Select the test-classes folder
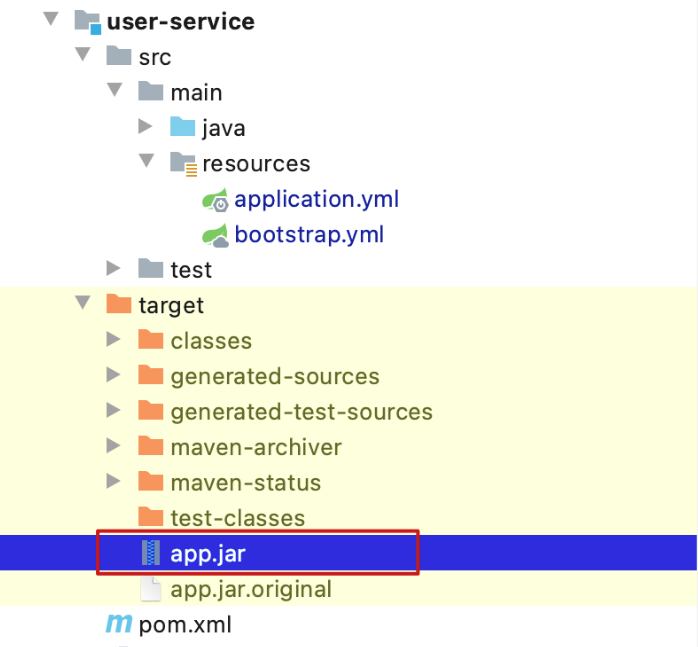The height and width of the screenshot is (647, 698). click(238, 518)
